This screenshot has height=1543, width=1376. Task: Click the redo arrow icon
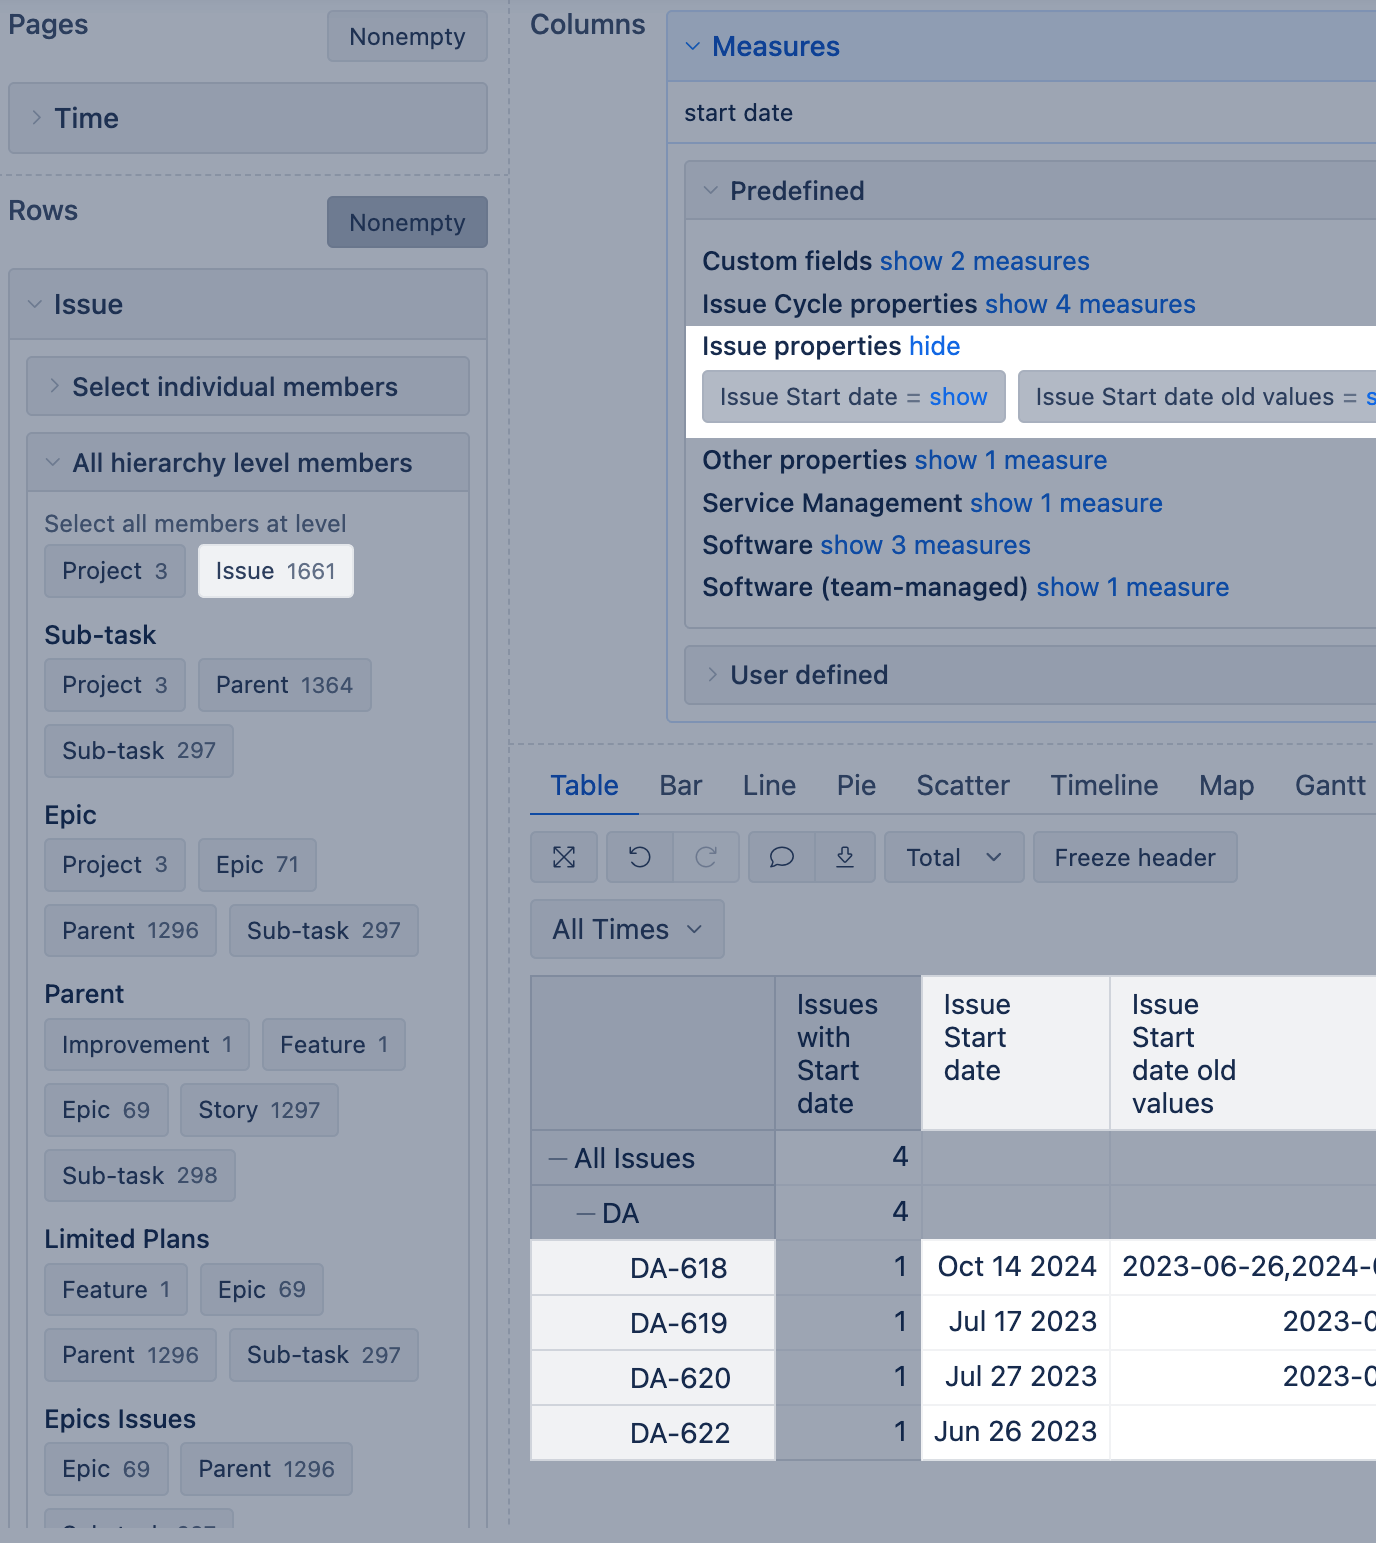coord(706,857)
